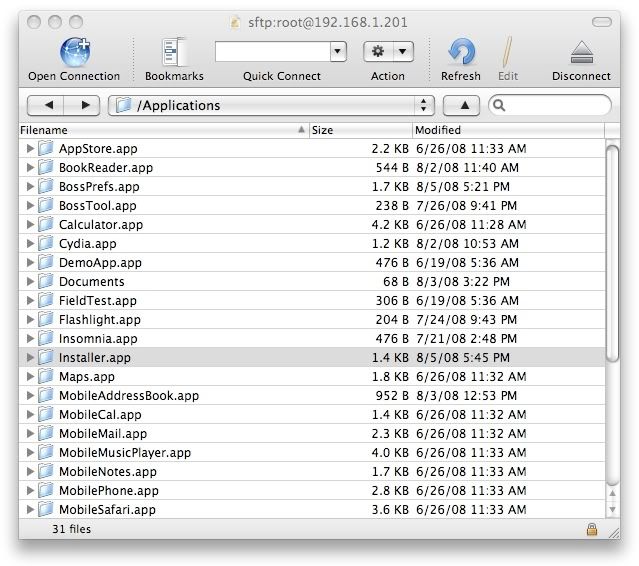Screen dimensions: 639x566
Task: Go forward with the right arrow button
Action: (82, 106)
